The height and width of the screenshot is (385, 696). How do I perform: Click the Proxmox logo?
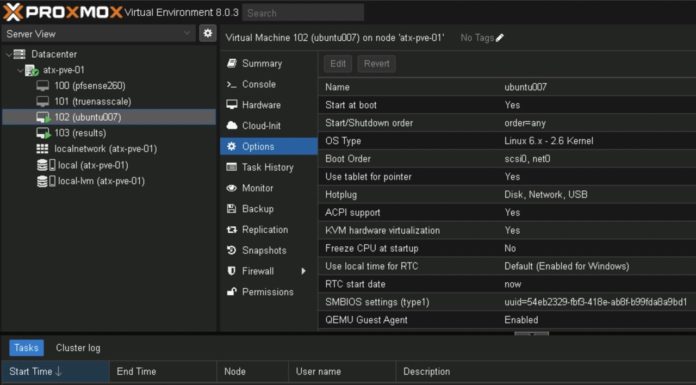pyautogui.click(x=63, y=12)
